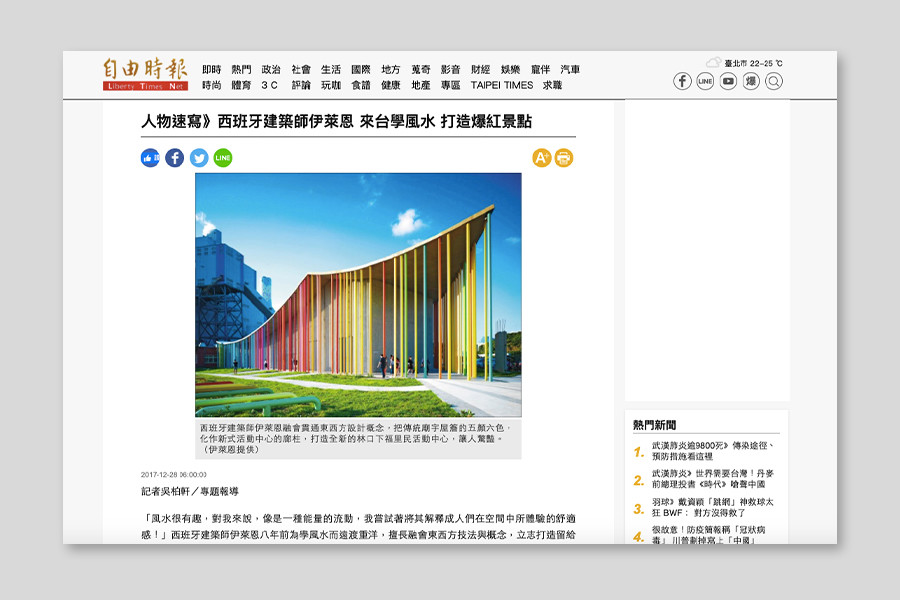The height and width of the screenshot is (600, 900).
Task: Open the 求職 navigation link
Action: pyautogui.click(x=552, y=86)
